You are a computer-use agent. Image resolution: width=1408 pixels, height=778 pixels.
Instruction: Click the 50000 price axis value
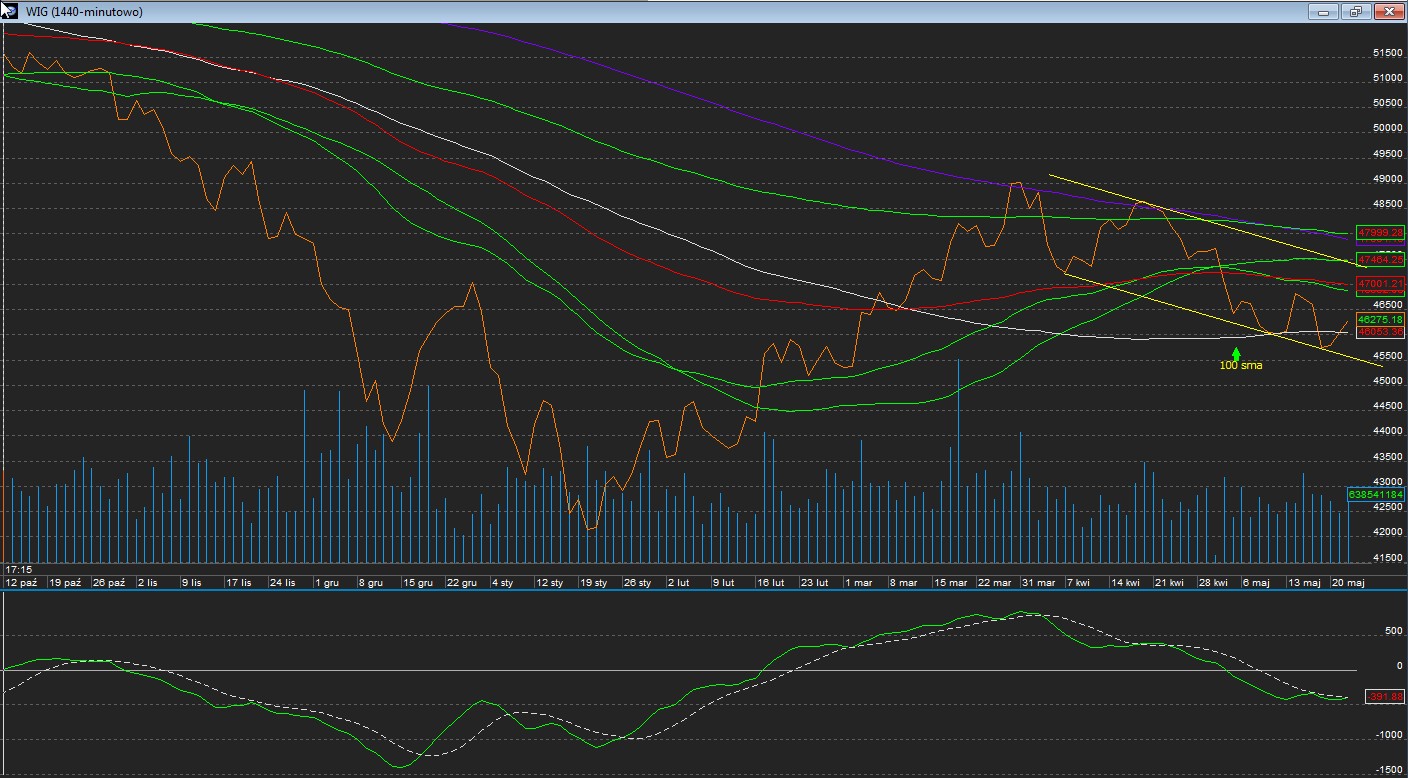click(1386, 128)
